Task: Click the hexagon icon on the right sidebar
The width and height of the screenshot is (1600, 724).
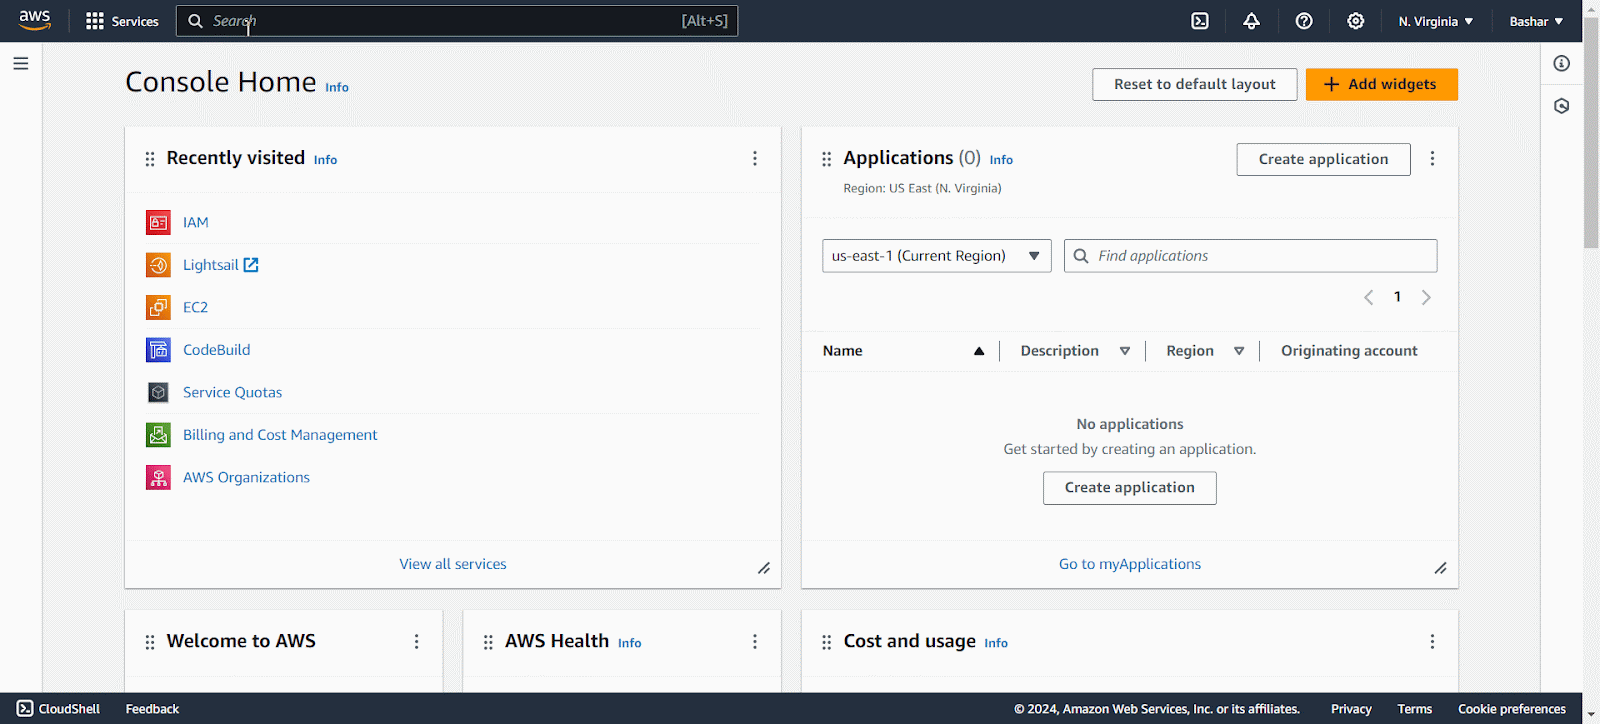Action: 1562,106
